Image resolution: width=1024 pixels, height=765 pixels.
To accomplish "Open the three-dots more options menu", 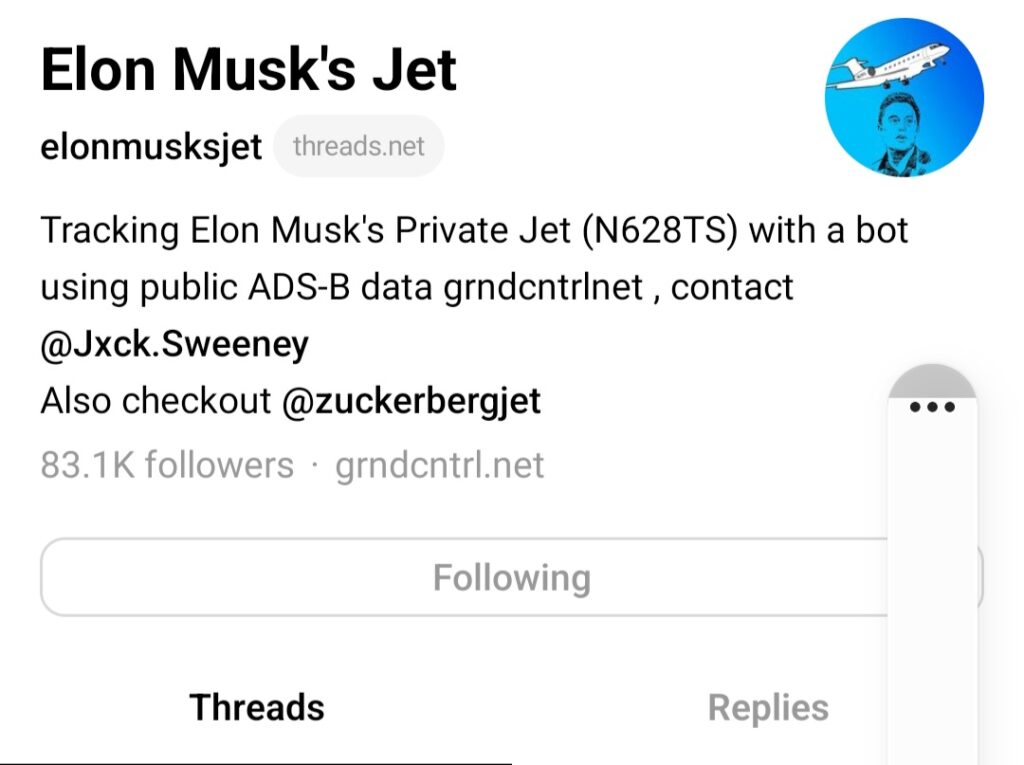I will point(932,408).
